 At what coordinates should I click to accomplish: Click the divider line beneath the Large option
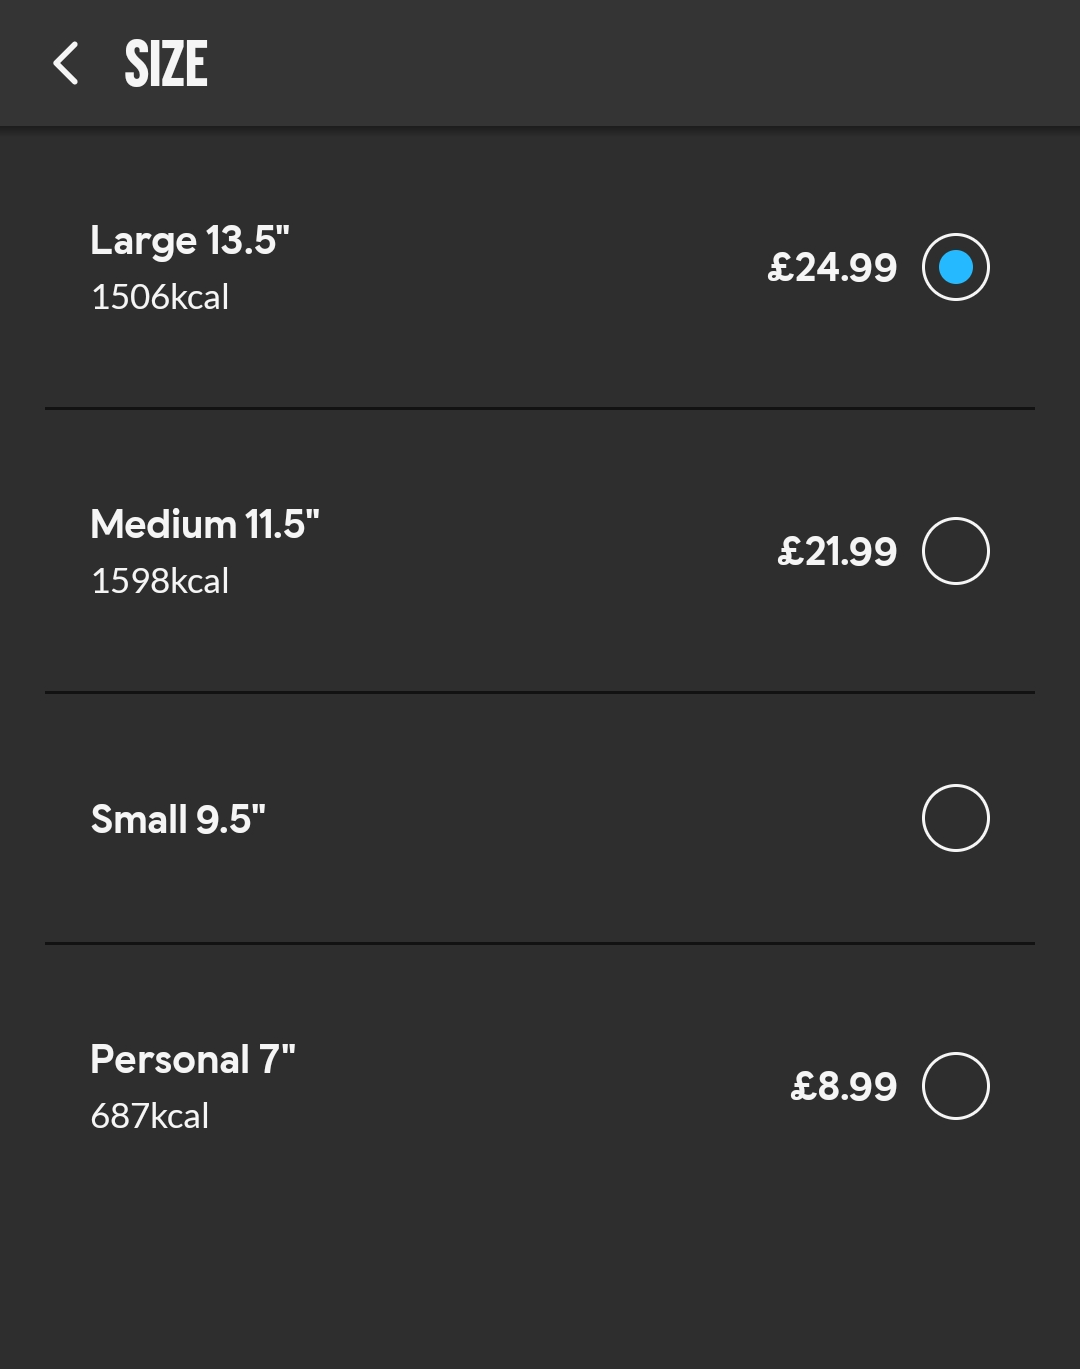coord(540,408)
